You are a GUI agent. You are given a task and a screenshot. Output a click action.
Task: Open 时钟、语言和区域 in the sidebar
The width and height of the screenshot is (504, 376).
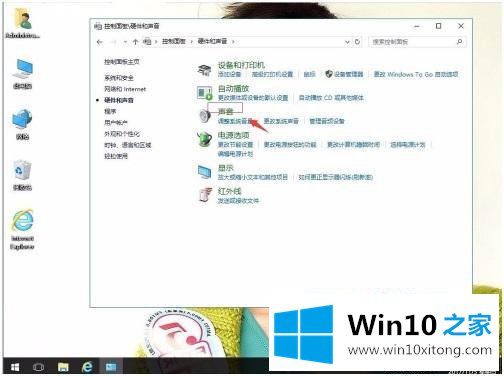coord(128,145)
